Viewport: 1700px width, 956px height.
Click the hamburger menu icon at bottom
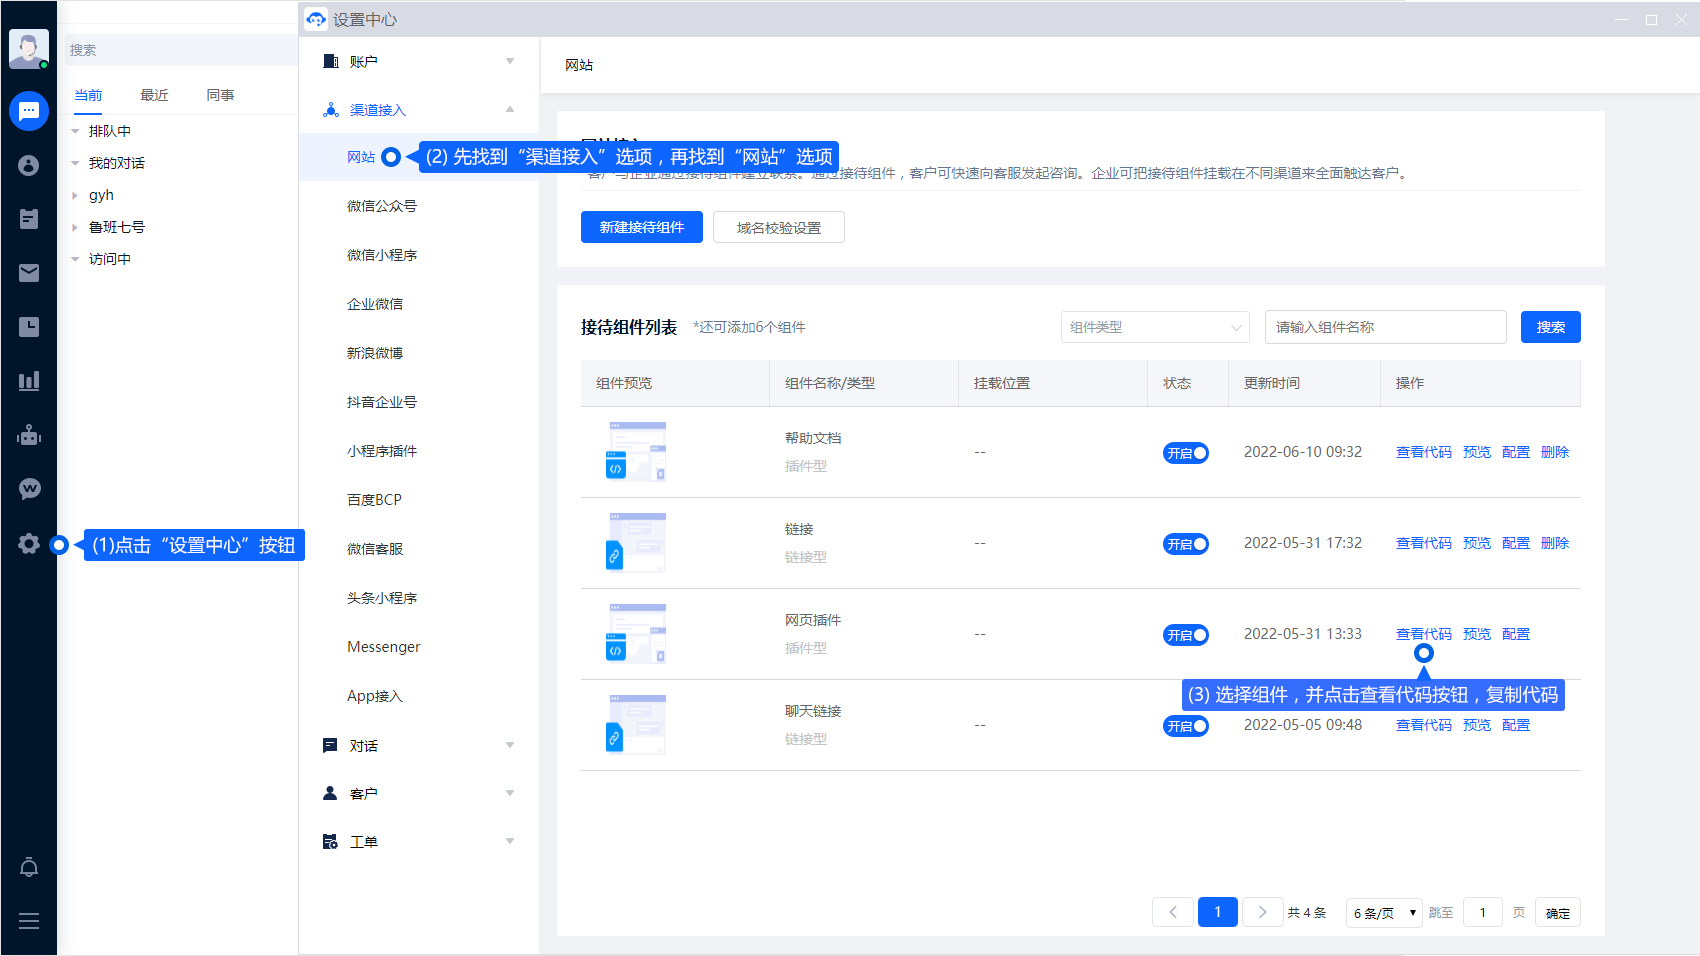(x=29, y=921)
